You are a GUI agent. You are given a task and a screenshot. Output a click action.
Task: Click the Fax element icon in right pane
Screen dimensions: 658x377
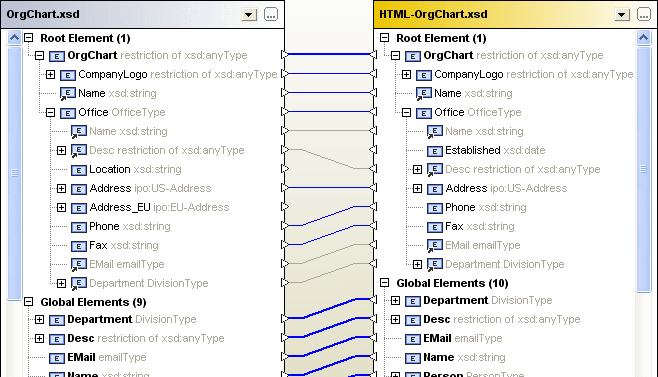click(434, 227)
